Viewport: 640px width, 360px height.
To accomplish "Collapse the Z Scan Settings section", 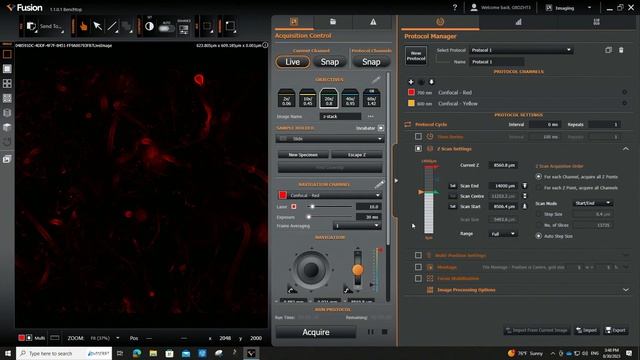I will [x=626, y=149].
